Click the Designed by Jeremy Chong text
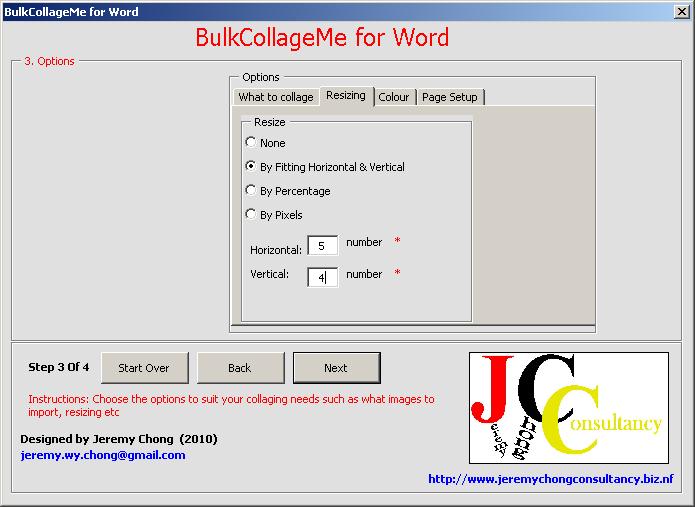Screen dimensions: 695x507 [119, 439]
